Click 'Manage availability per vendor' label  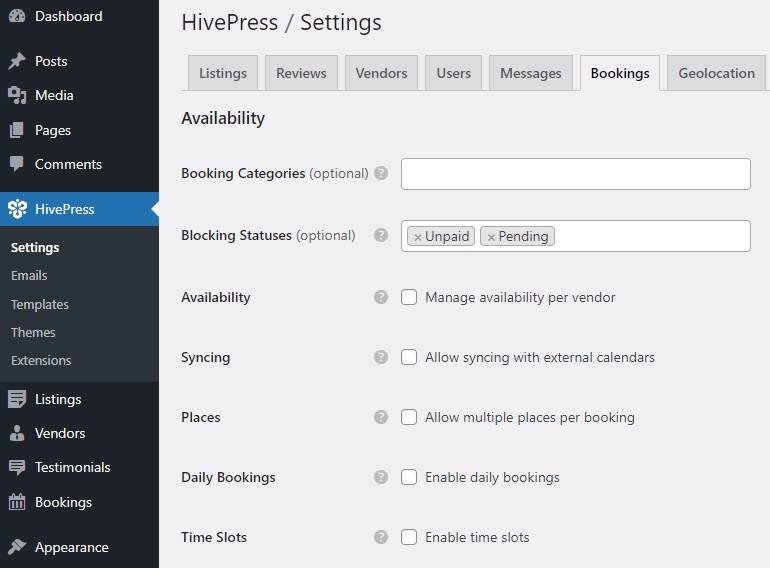(520, 298)
